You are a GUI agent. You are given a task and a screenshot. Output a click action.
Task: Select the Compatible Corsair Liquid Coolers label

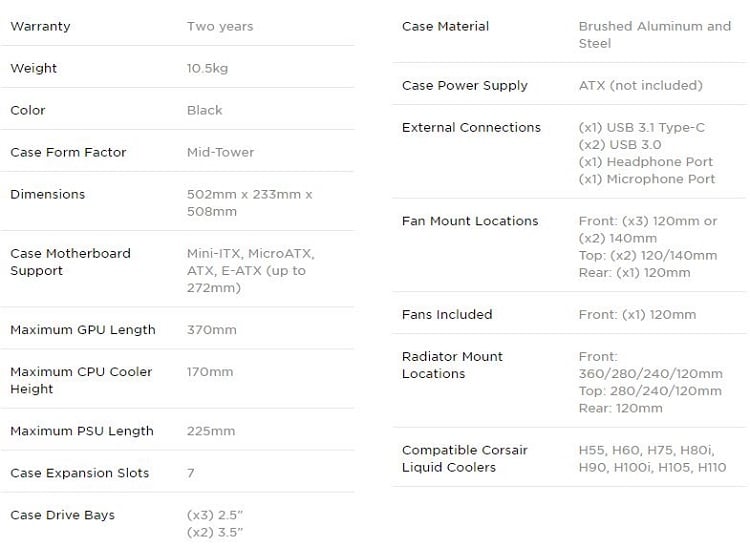click(465, 459)
